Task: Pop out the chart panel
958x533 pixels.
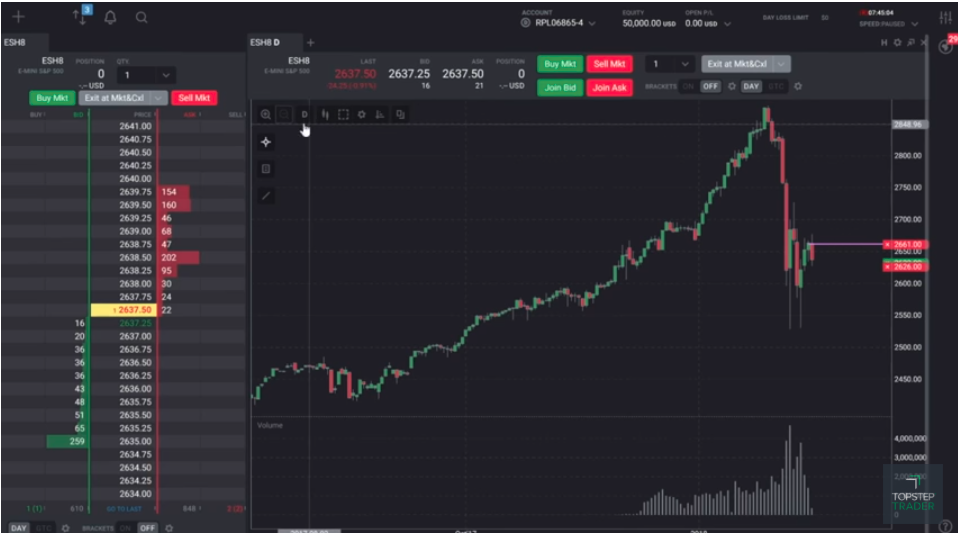Action: [910, 42]
